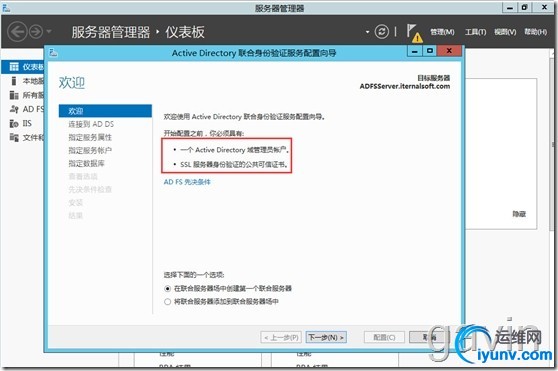Screen dimensions: 558x371
Task: Click the forward navigation arrow in Server Manager
Action: 36,32
